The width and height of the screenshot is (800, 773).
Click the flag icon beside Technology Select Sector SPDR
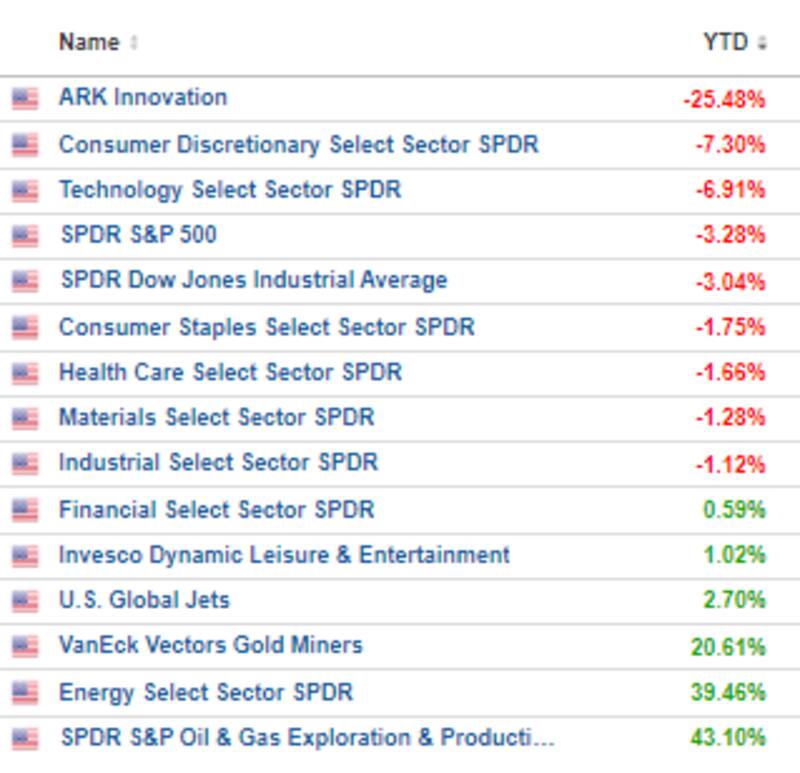point(25,190)
